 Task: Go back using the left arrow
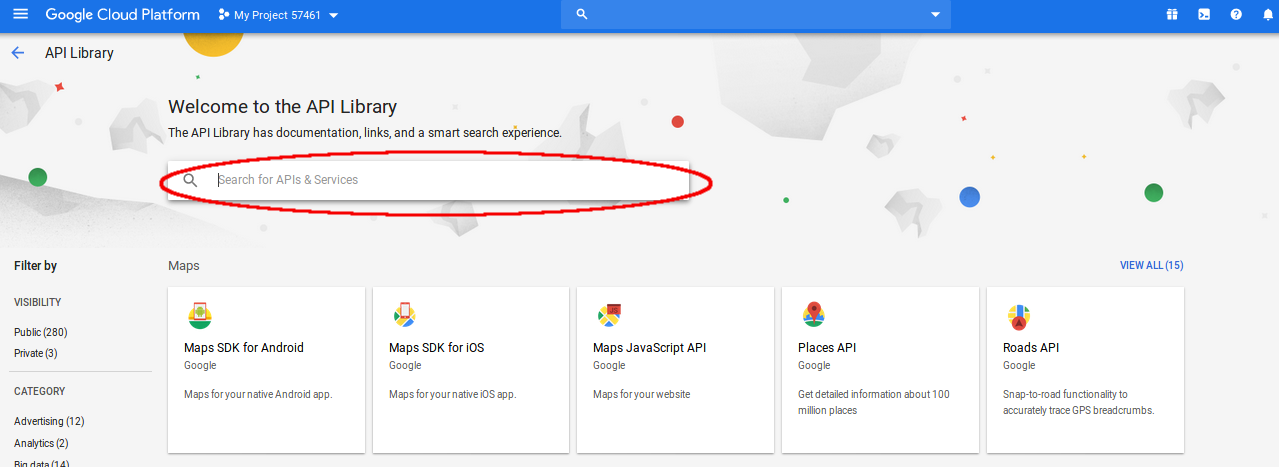pyautogui.click(x=17, y=53)
